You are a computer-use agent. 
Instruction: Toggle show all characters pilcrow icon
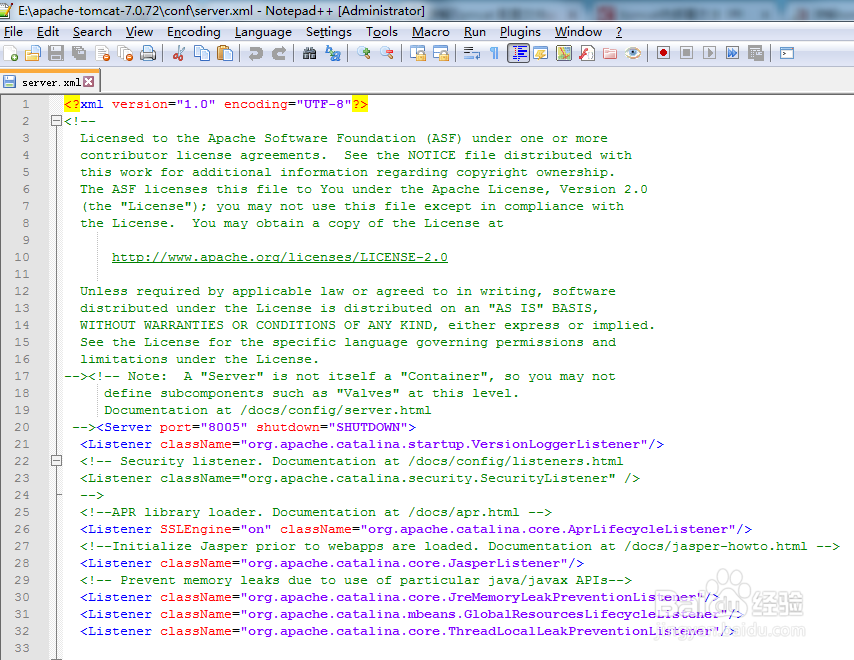point(495,53)
